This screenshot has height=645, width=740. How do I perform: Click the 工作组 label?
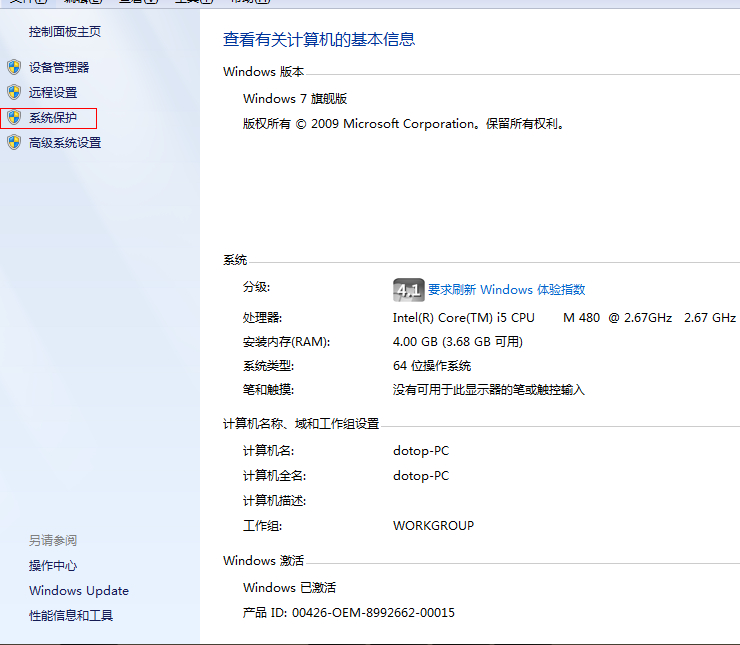pos(262,526)
